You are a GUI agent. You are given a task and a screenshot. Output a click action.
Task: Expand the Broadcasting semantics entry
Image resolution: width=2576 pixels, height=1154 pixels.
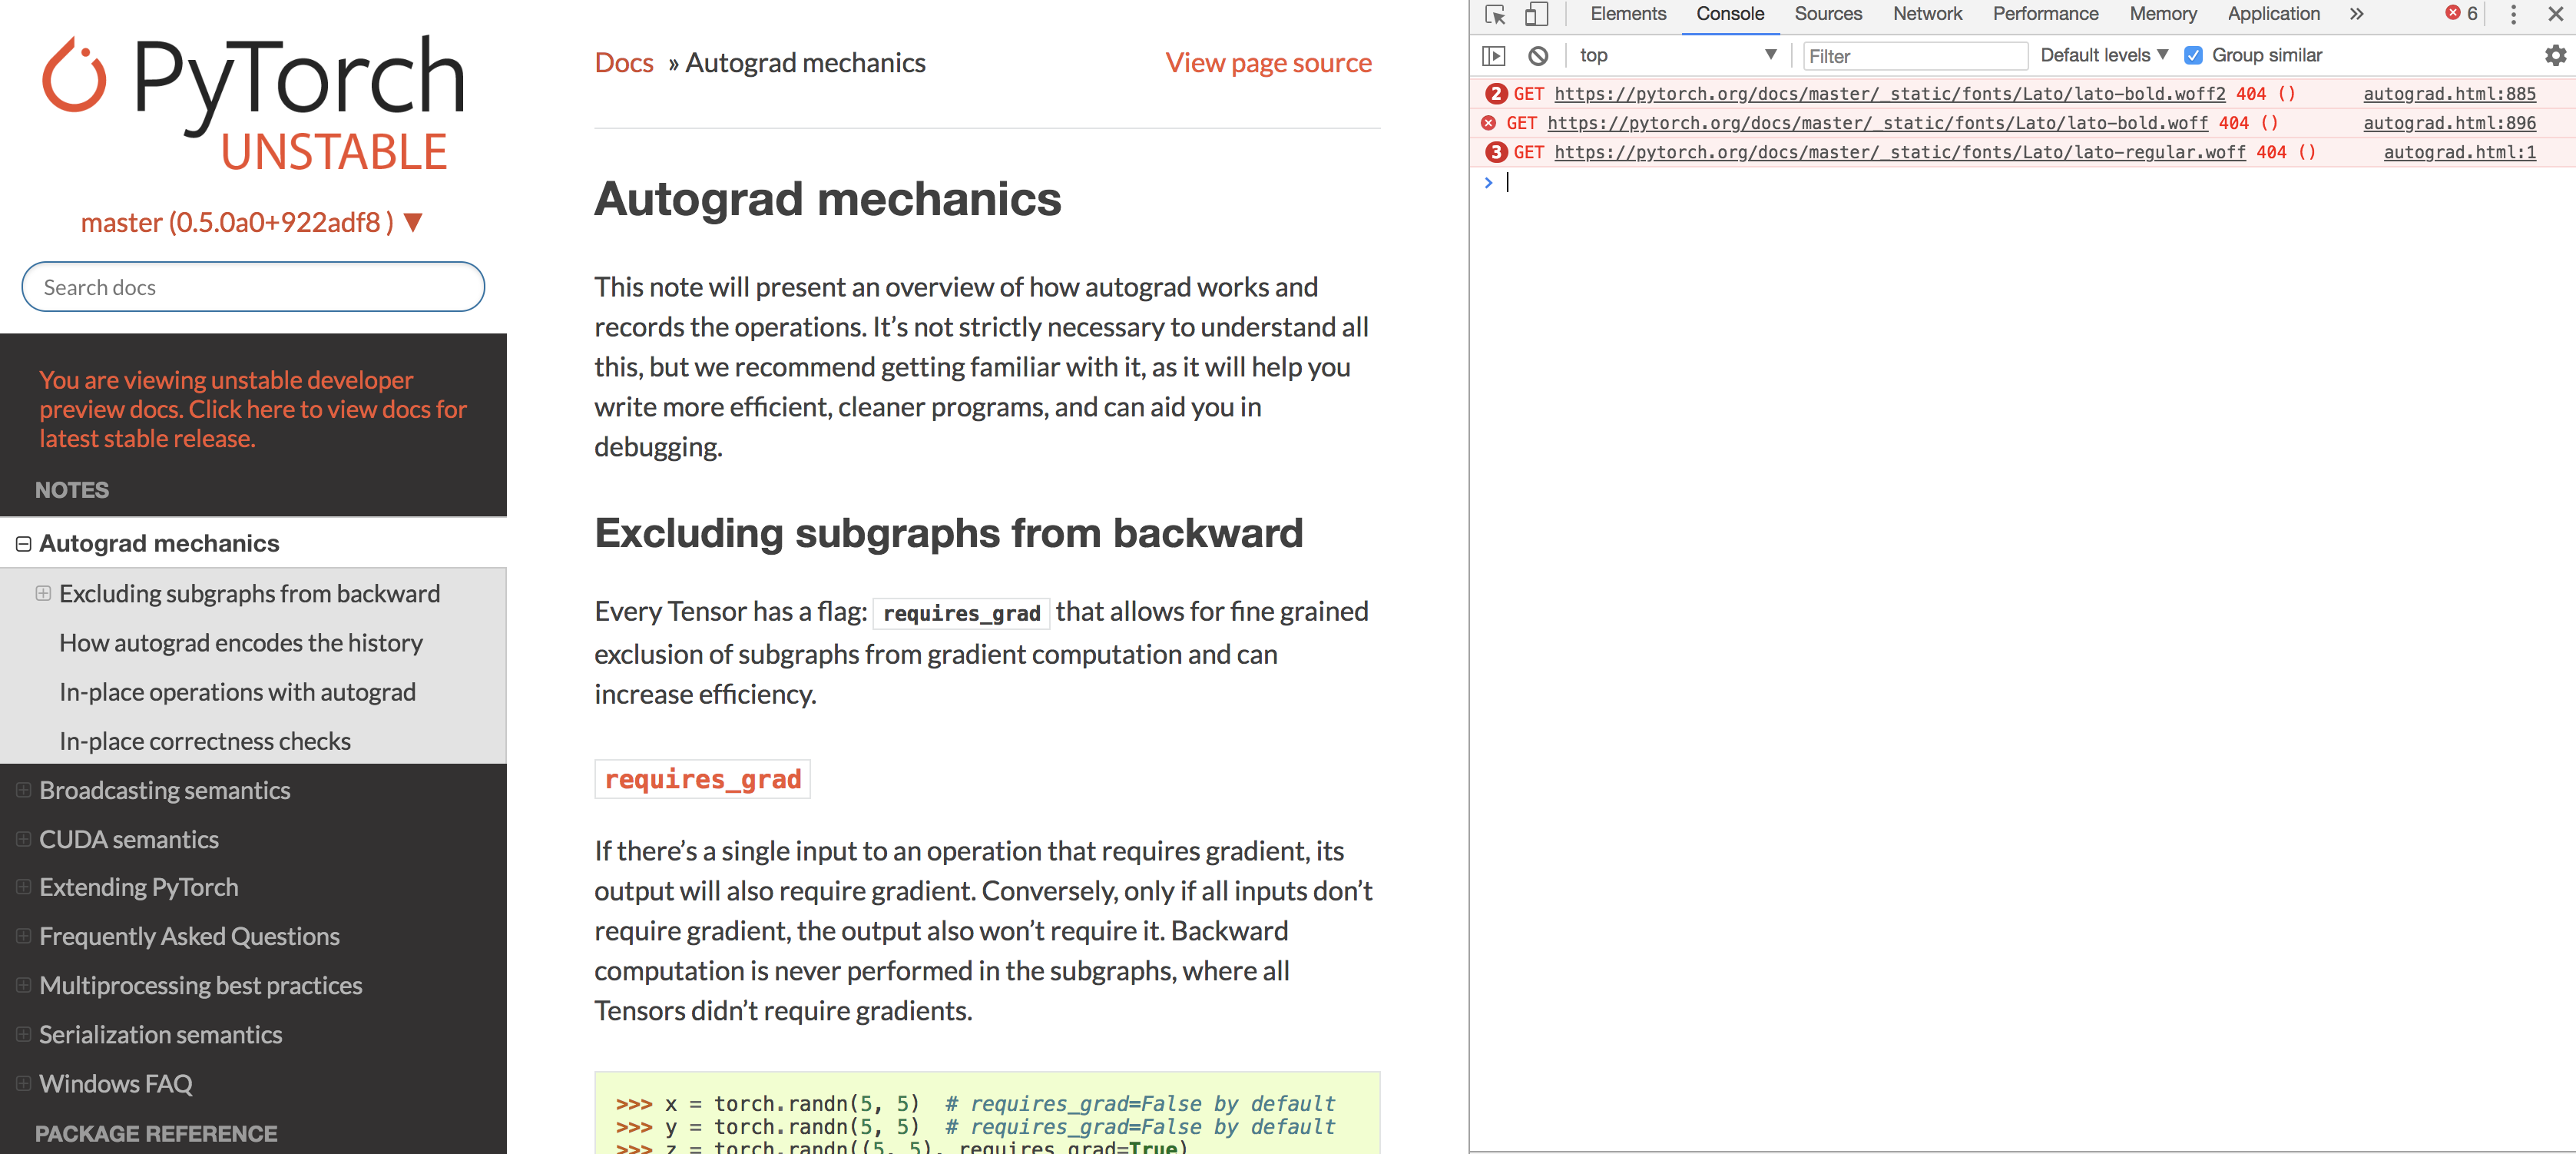(23, 790)
